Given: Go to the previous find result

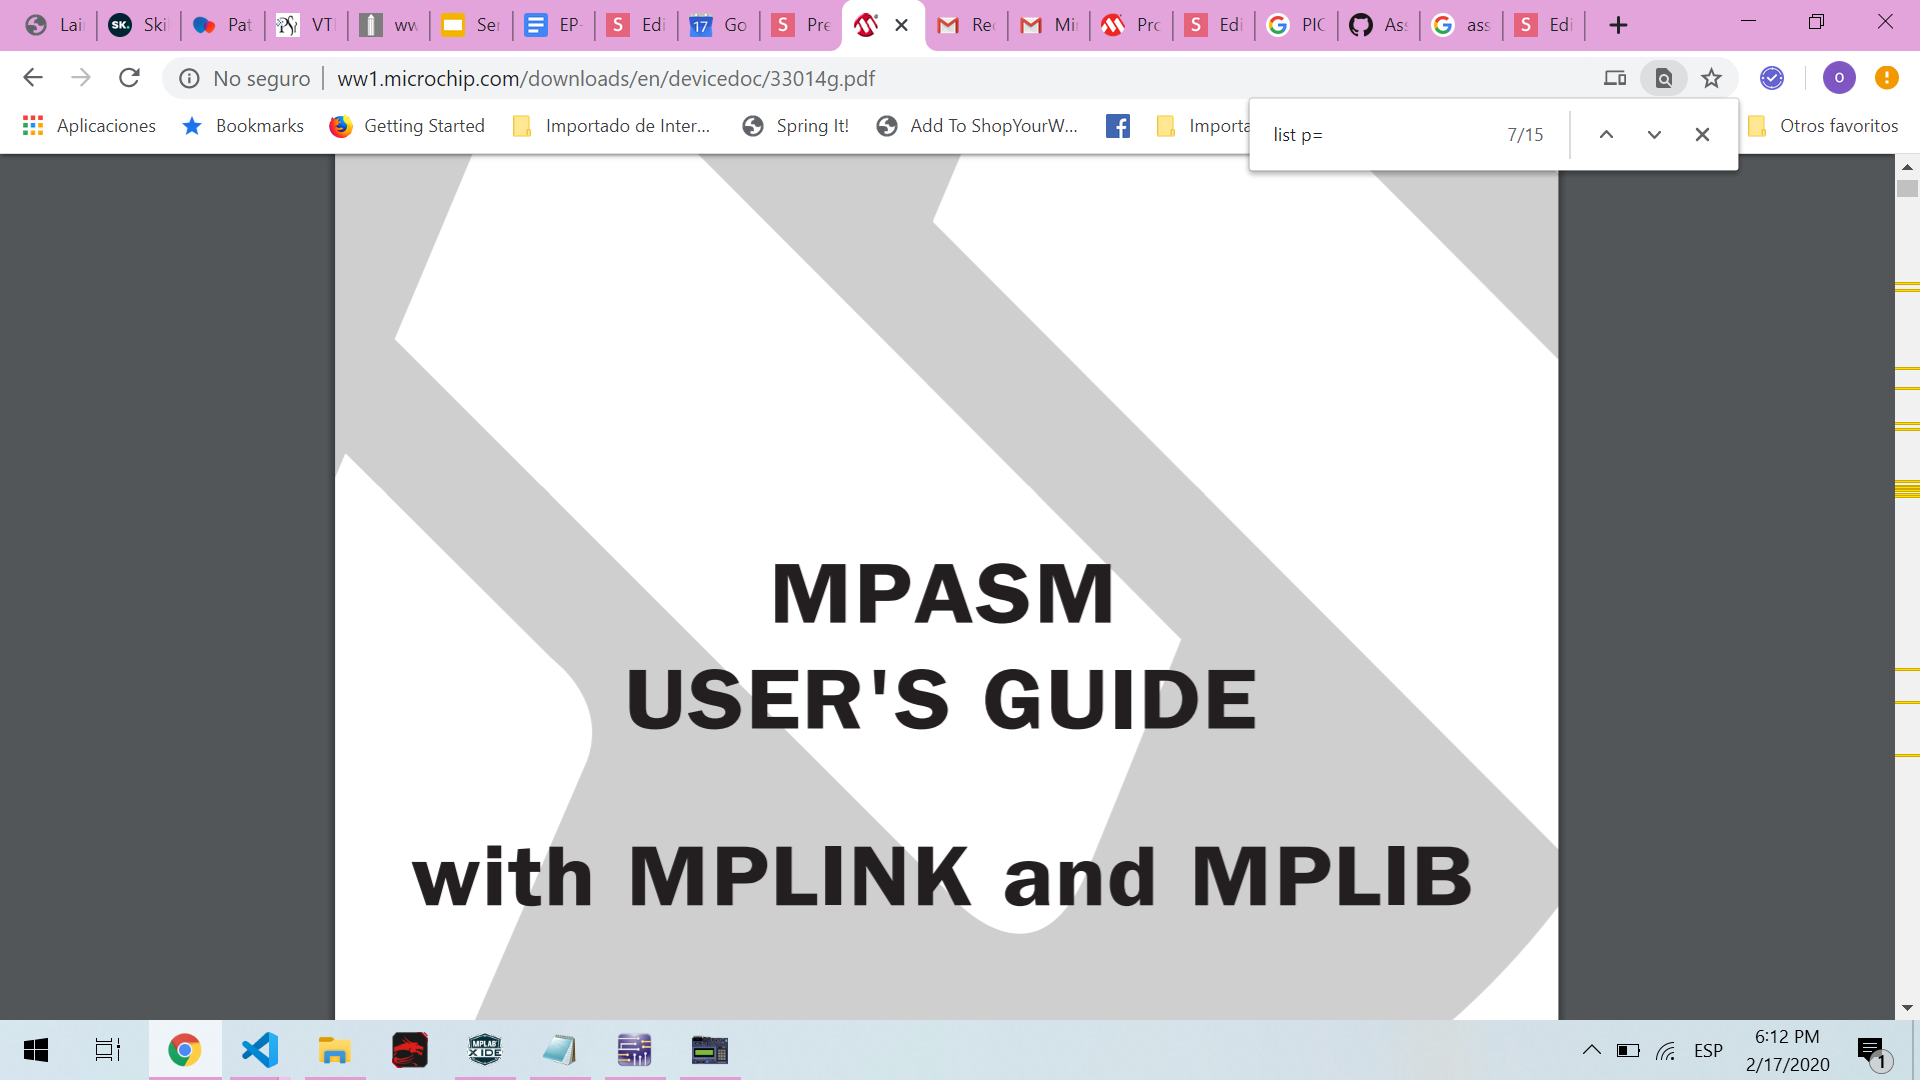Looking at the screenshot, I should (1606, 134).
